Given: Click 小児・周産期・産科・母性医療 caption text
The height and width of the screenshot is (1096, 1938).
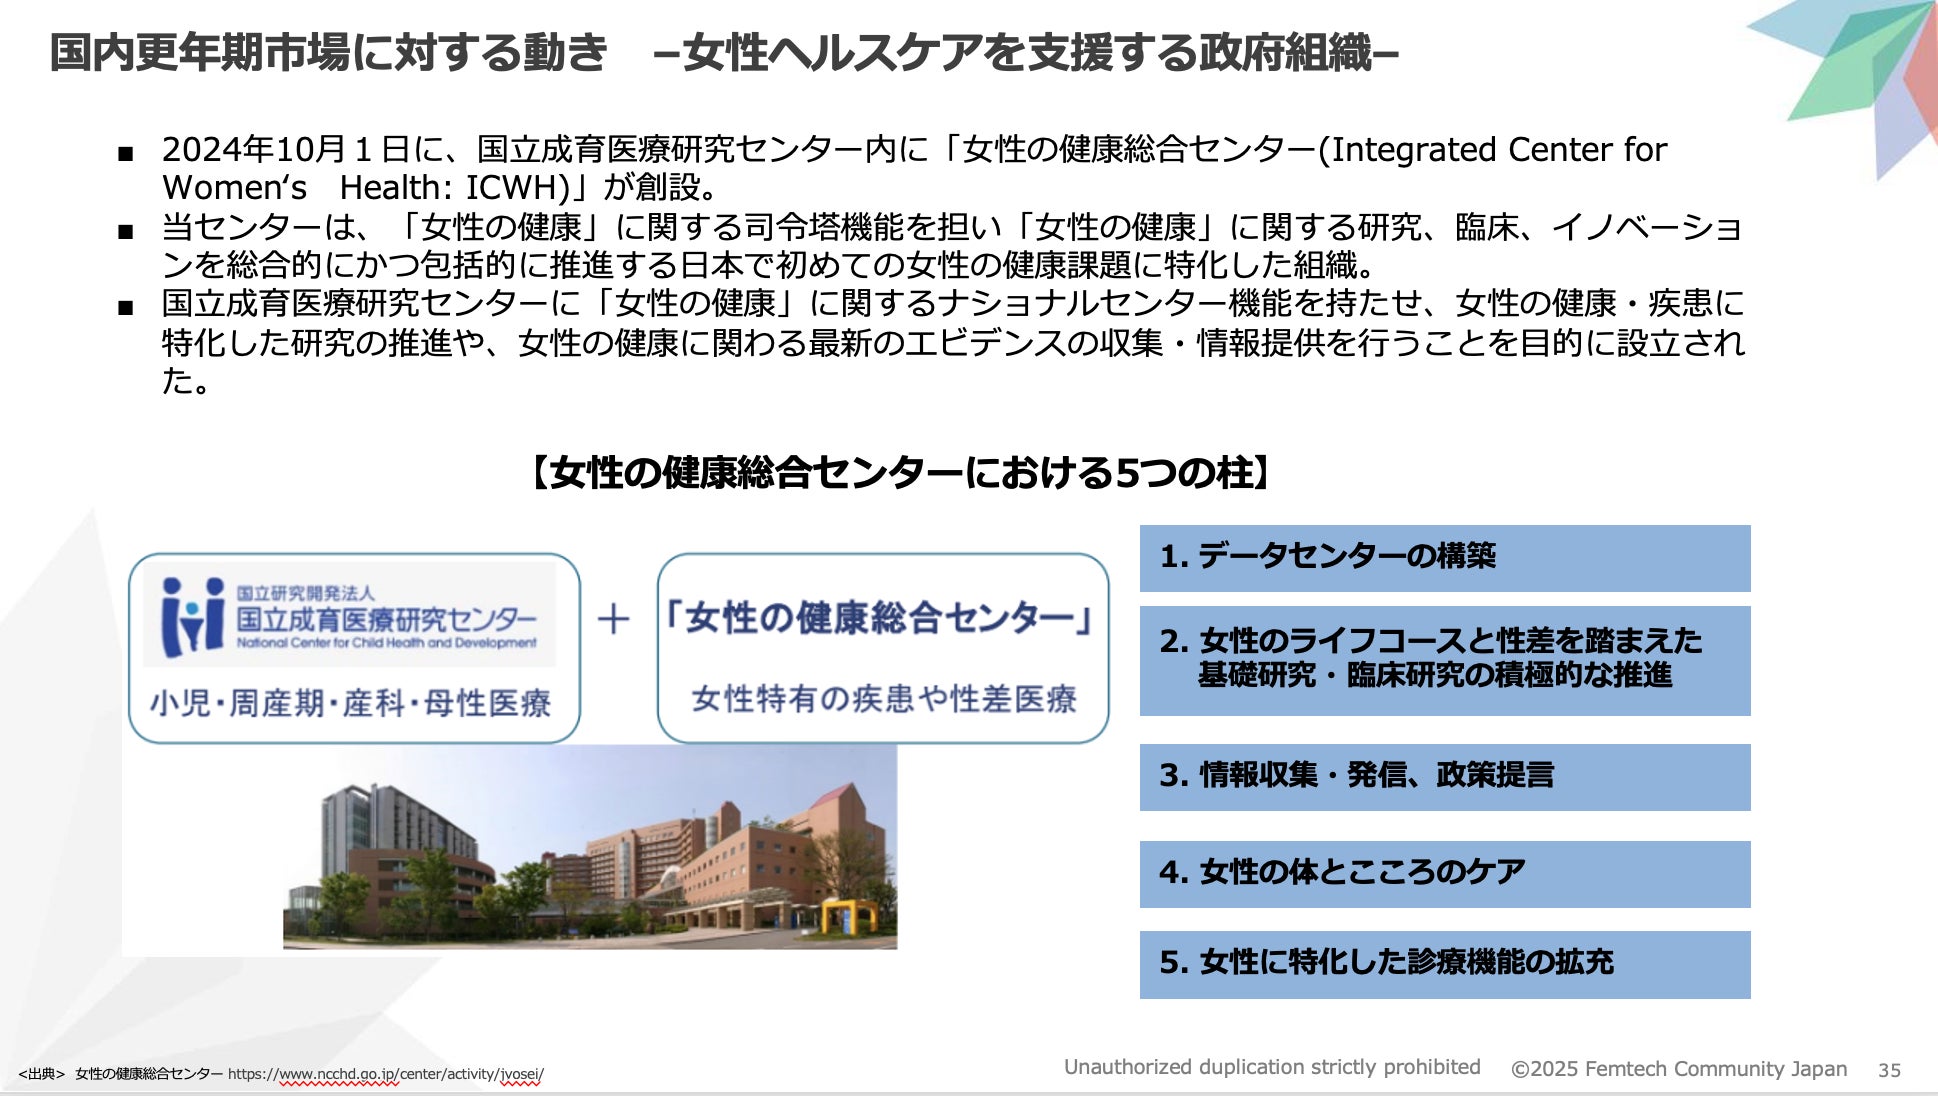Looking at the screenshot, I should coord(351,703).
